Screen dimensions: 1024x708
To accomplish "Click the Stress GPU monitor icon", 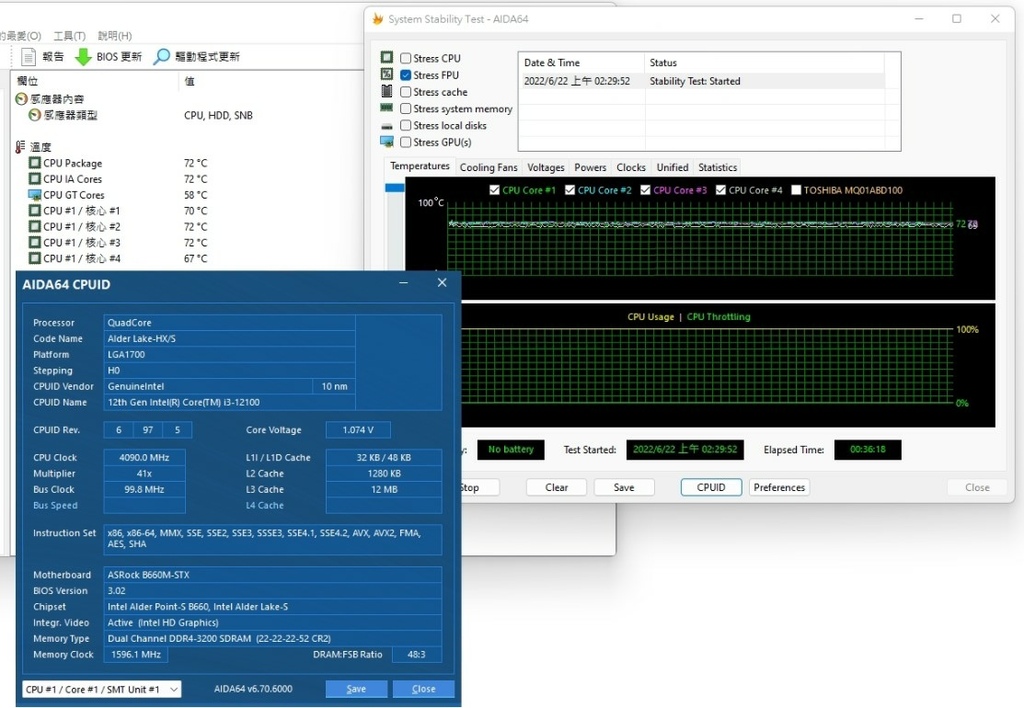I will [x=387, y=141].
